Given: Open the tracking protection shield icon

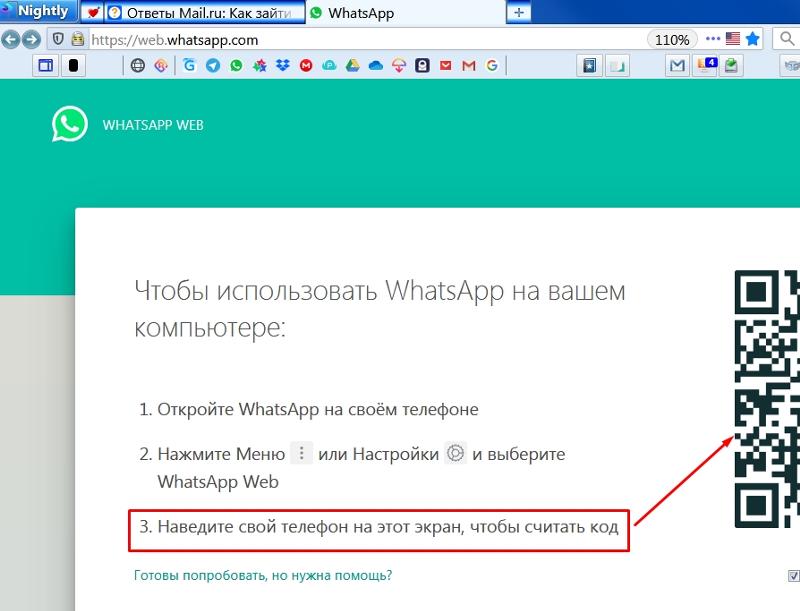Looking at the screenshot, I should coord(58,39).
